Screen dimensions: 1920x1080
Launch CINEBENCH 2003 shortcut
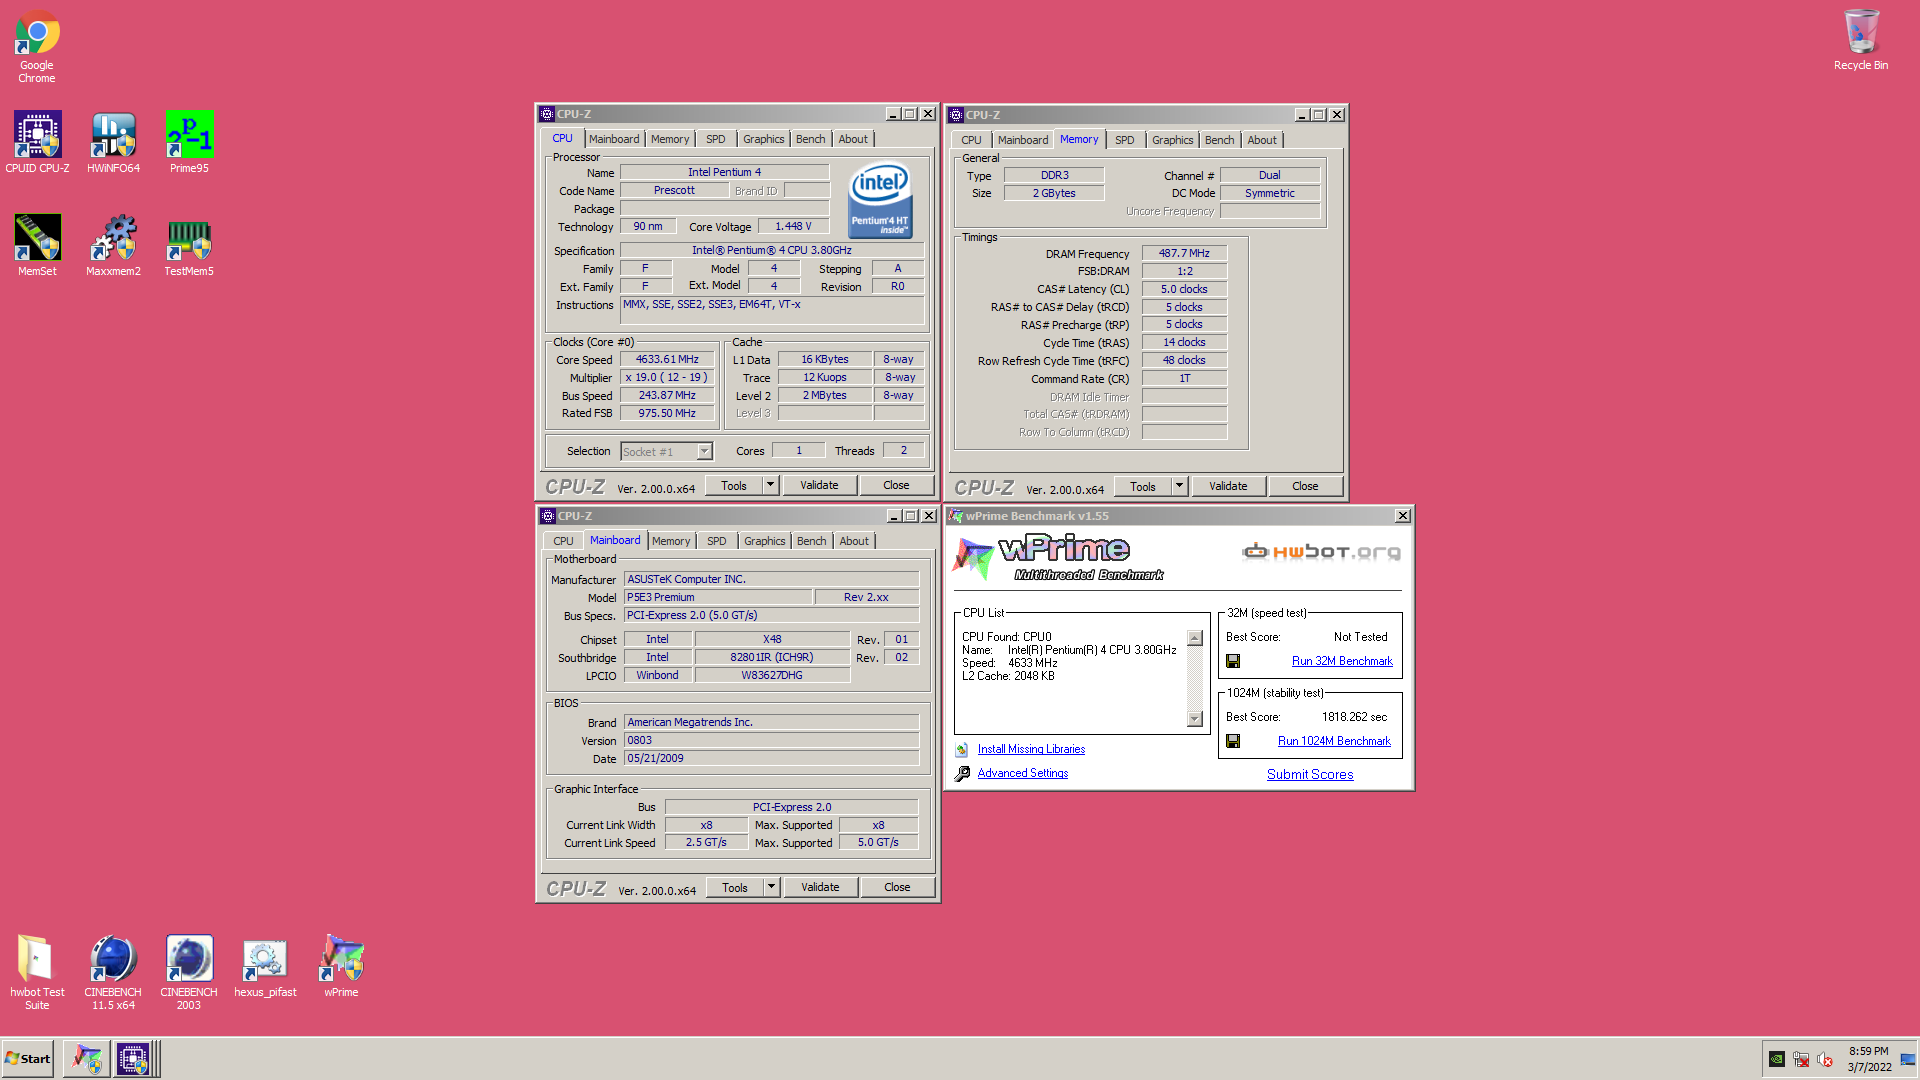pyautogui.click(x=189, y=972)
